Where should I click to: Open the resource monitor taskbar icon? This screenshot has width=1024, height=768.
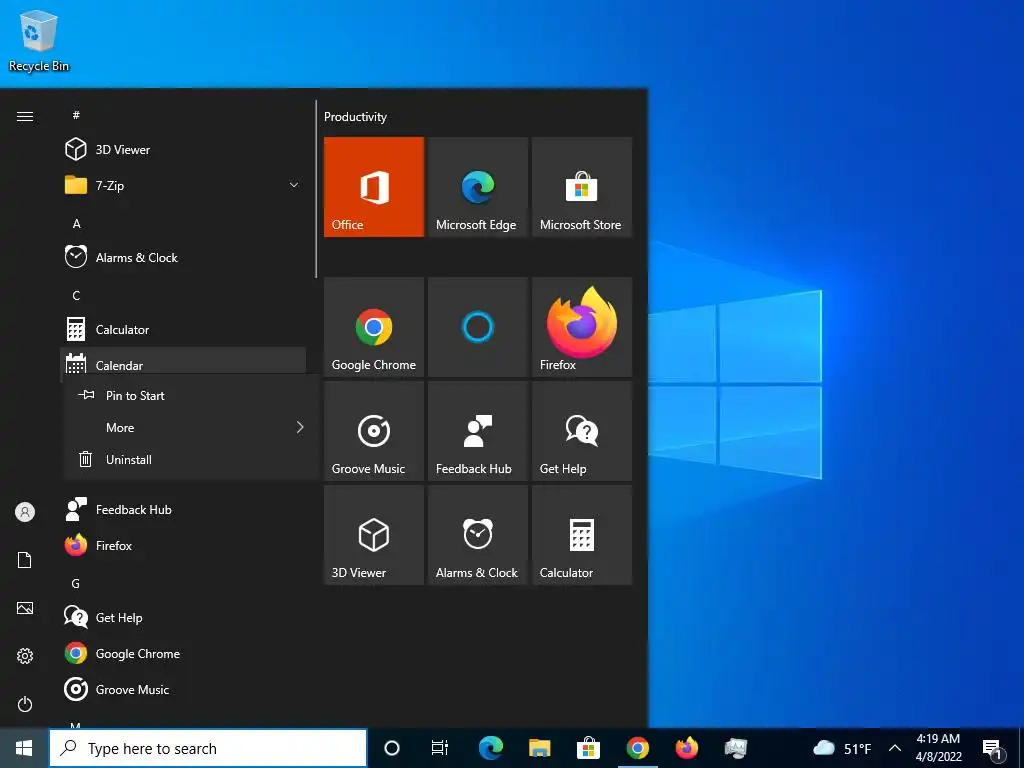tap(735, 748)
